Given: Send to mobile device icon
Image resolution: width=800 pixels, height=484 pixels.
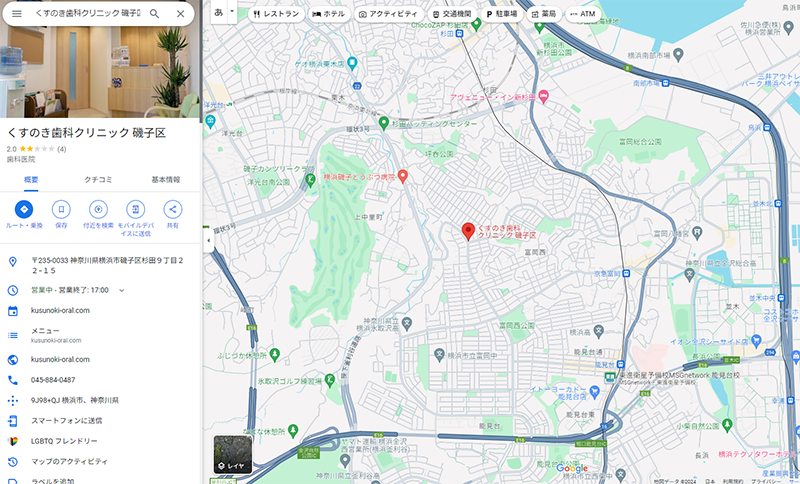Looking at the screenshot, I should point(136,209).
